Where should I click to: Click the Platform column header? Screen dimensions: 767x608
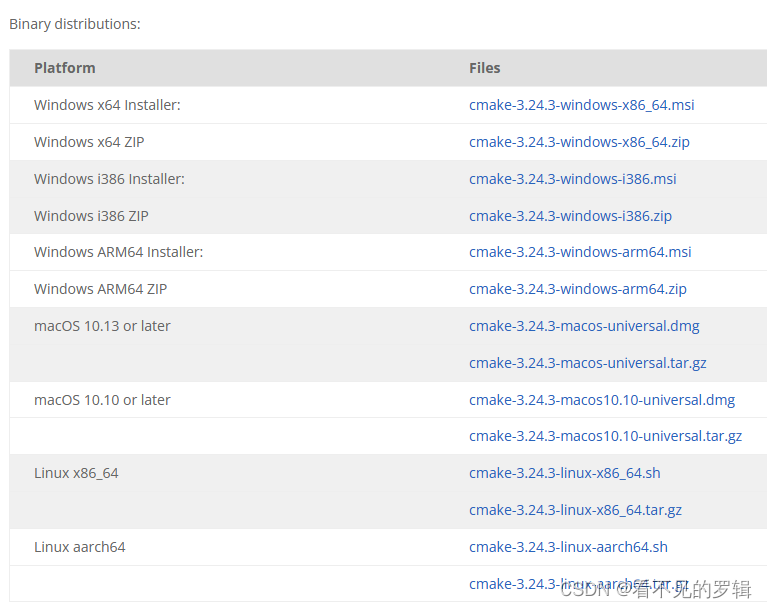coord(65,68)
